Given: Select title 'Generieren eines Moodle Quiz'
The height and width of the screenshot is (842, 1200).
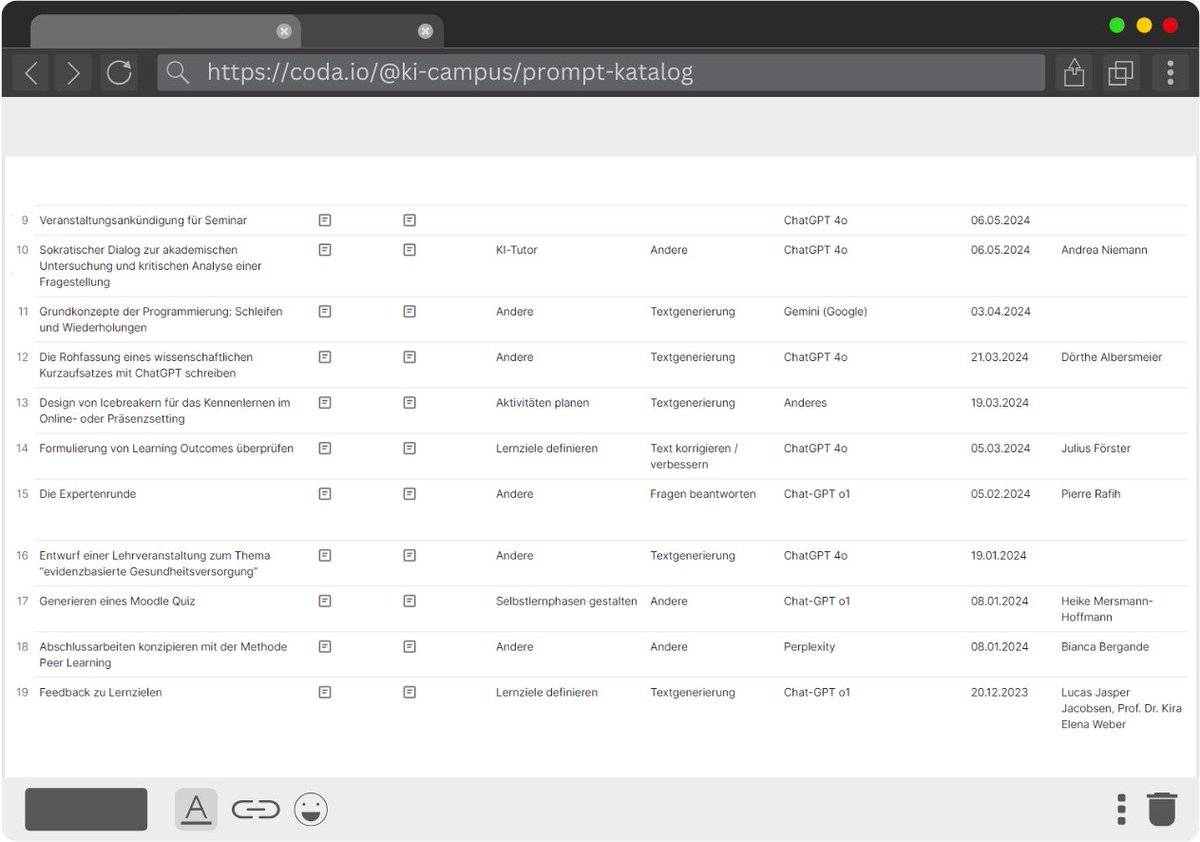Looking at the screenshot, I should [117, 601].
